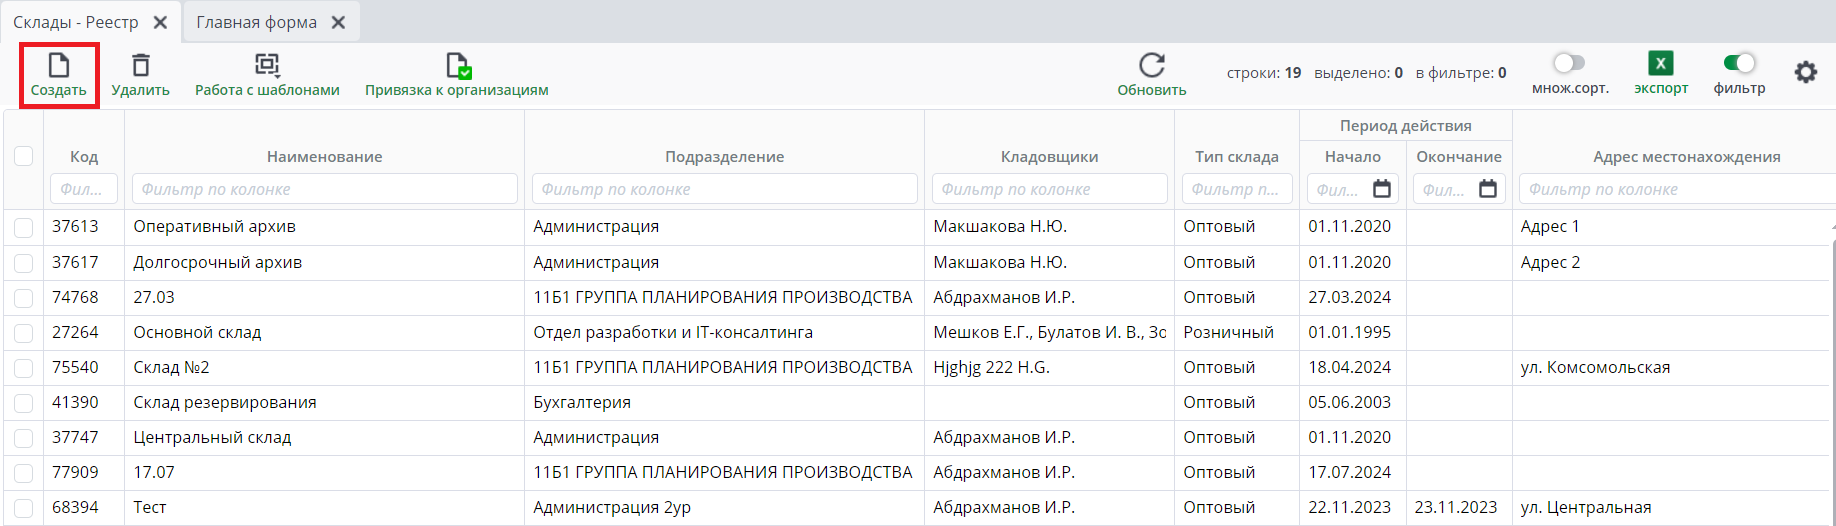This screenshot has height=526, width=1836.
Task: Check the select-all header checkbox
Action: click(24, 156)
